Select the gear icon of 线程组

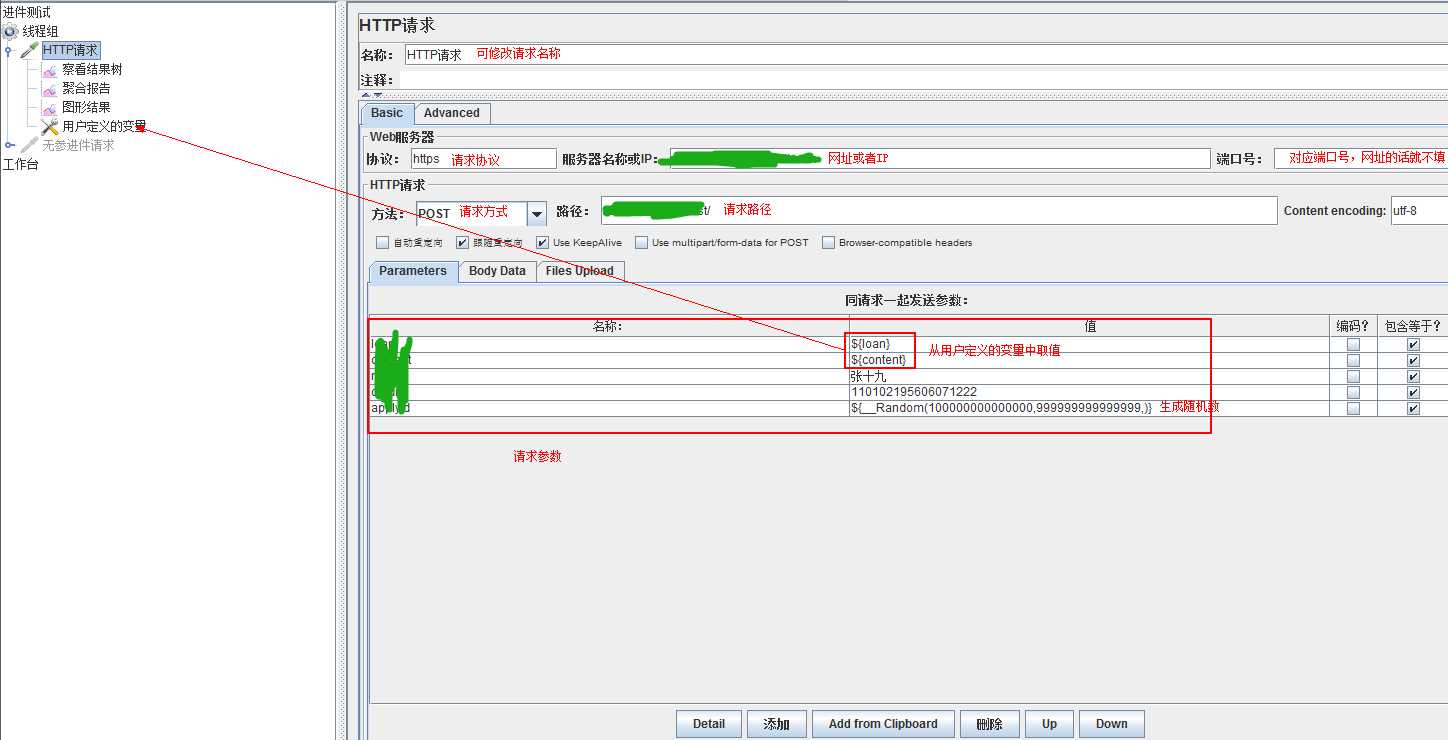tap(11, 31)
